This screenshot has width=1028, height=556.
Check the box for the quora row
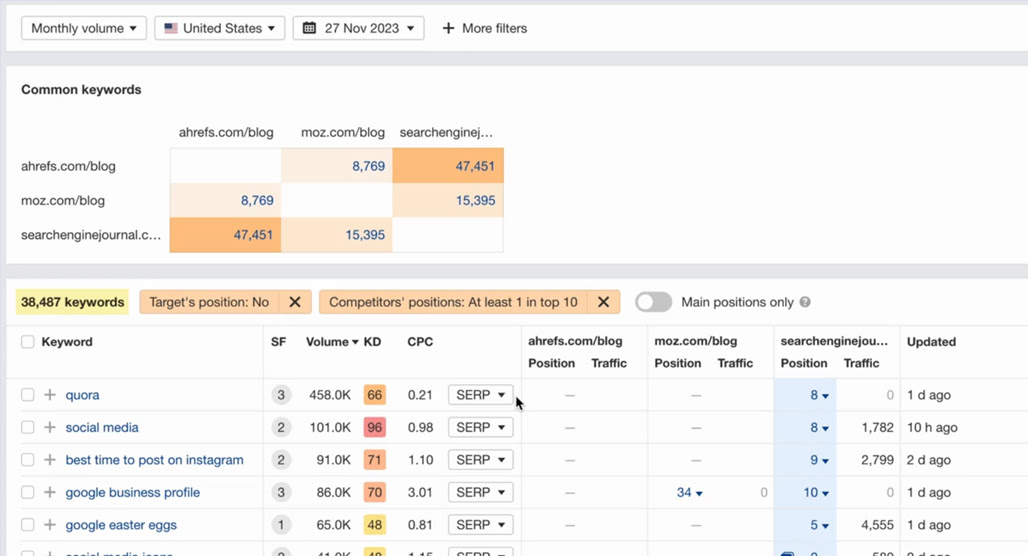[28, 395]
